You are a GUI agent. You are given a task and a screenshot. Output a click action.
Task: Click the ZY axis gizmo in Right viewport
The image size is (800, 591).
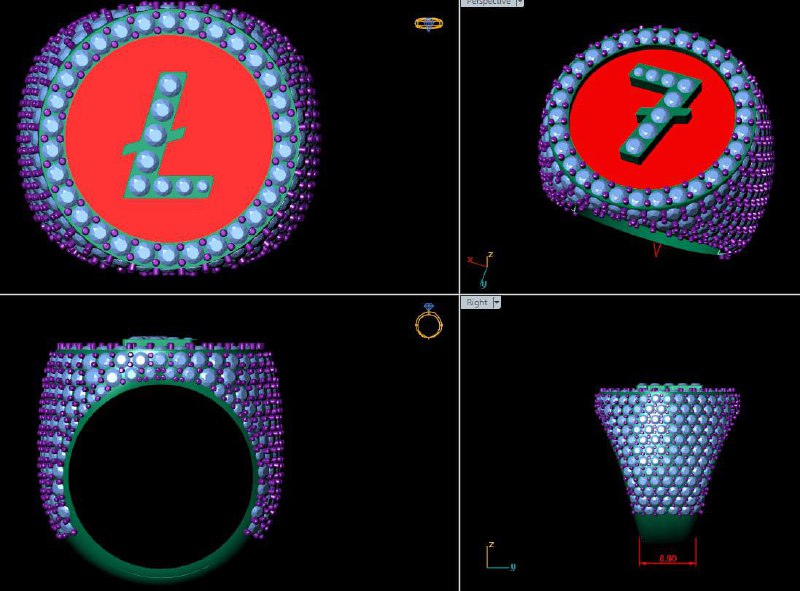pos(501,556)
